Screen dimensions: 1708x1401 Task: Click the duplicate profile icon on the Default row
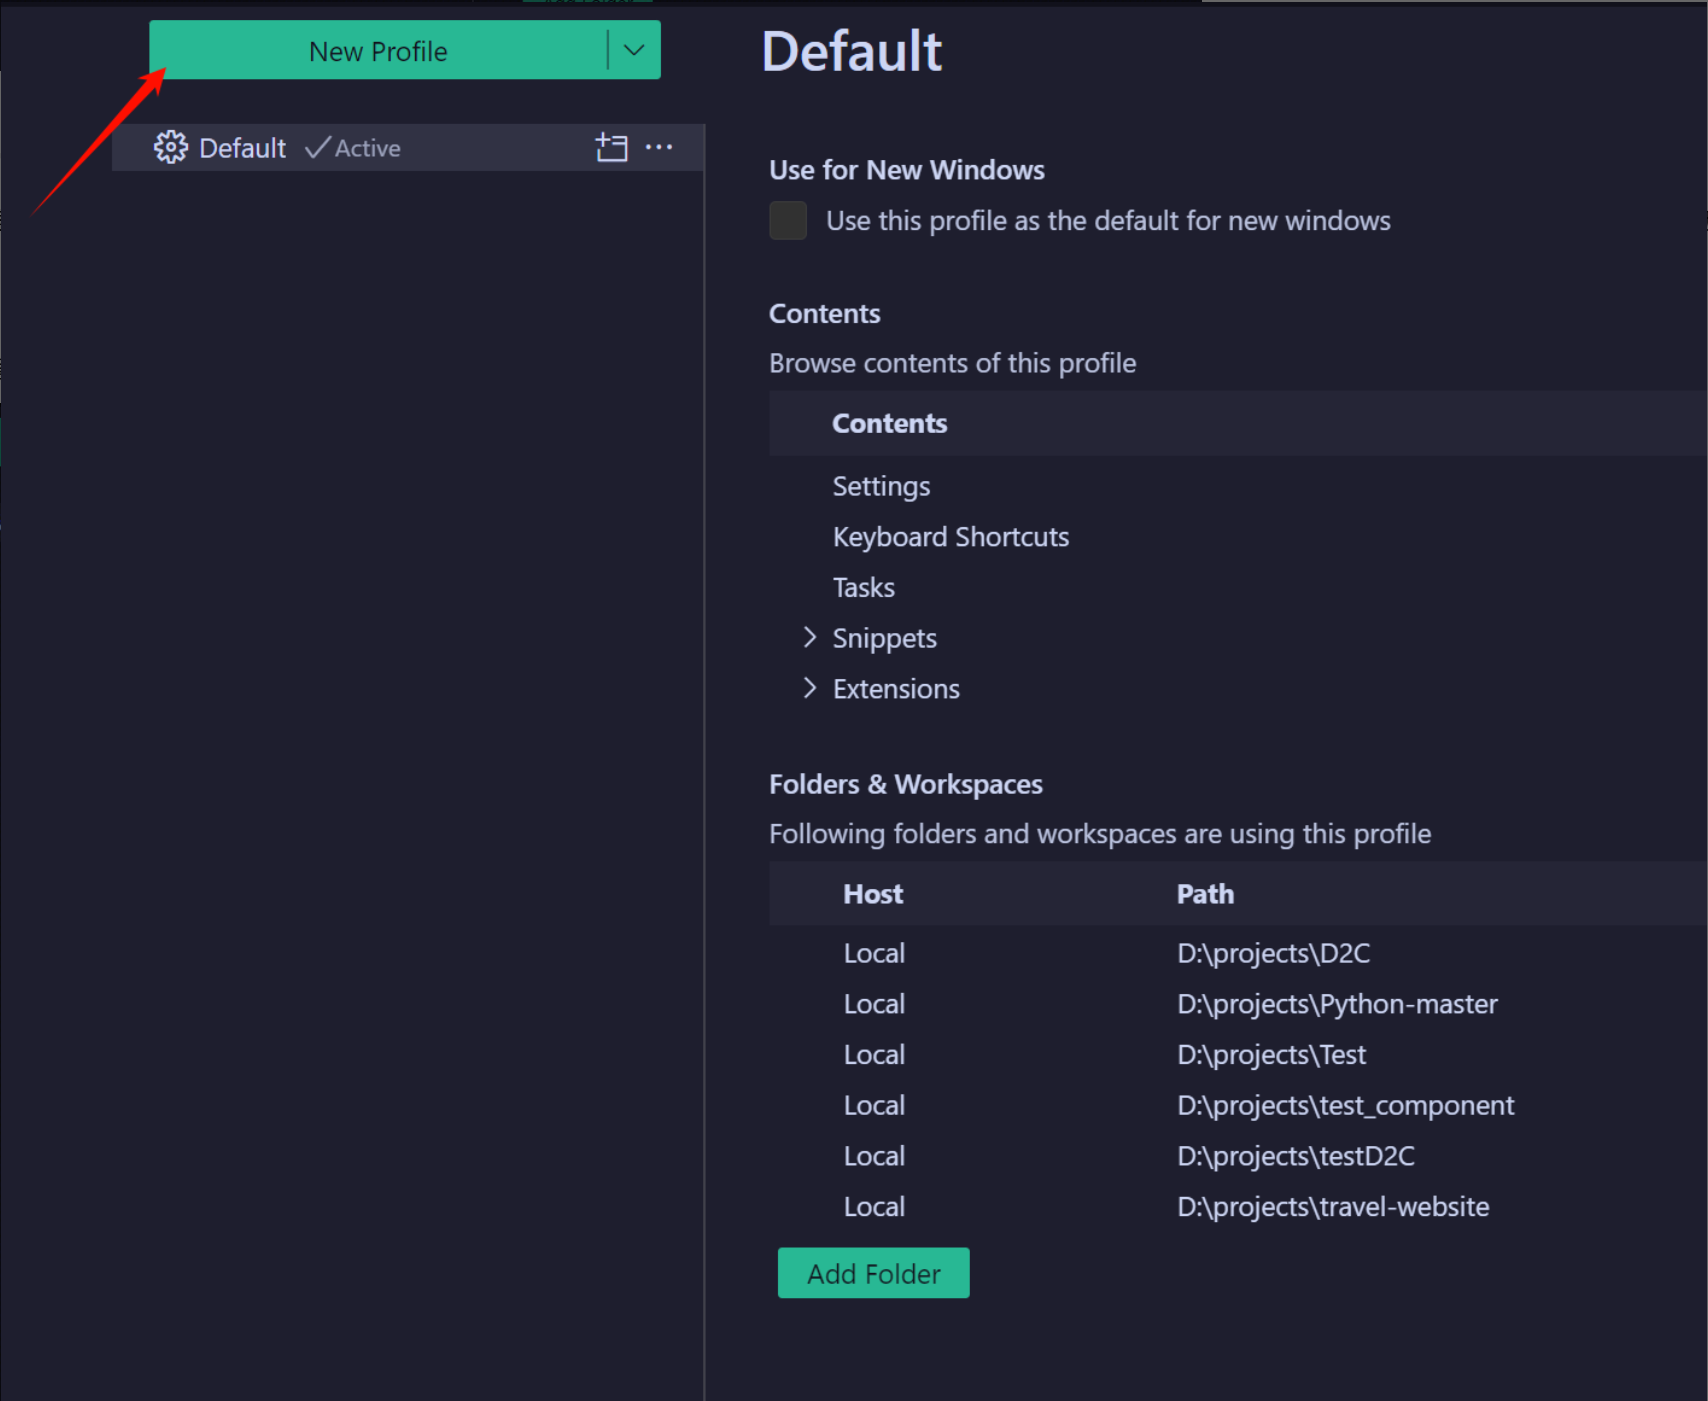(611, 147)
